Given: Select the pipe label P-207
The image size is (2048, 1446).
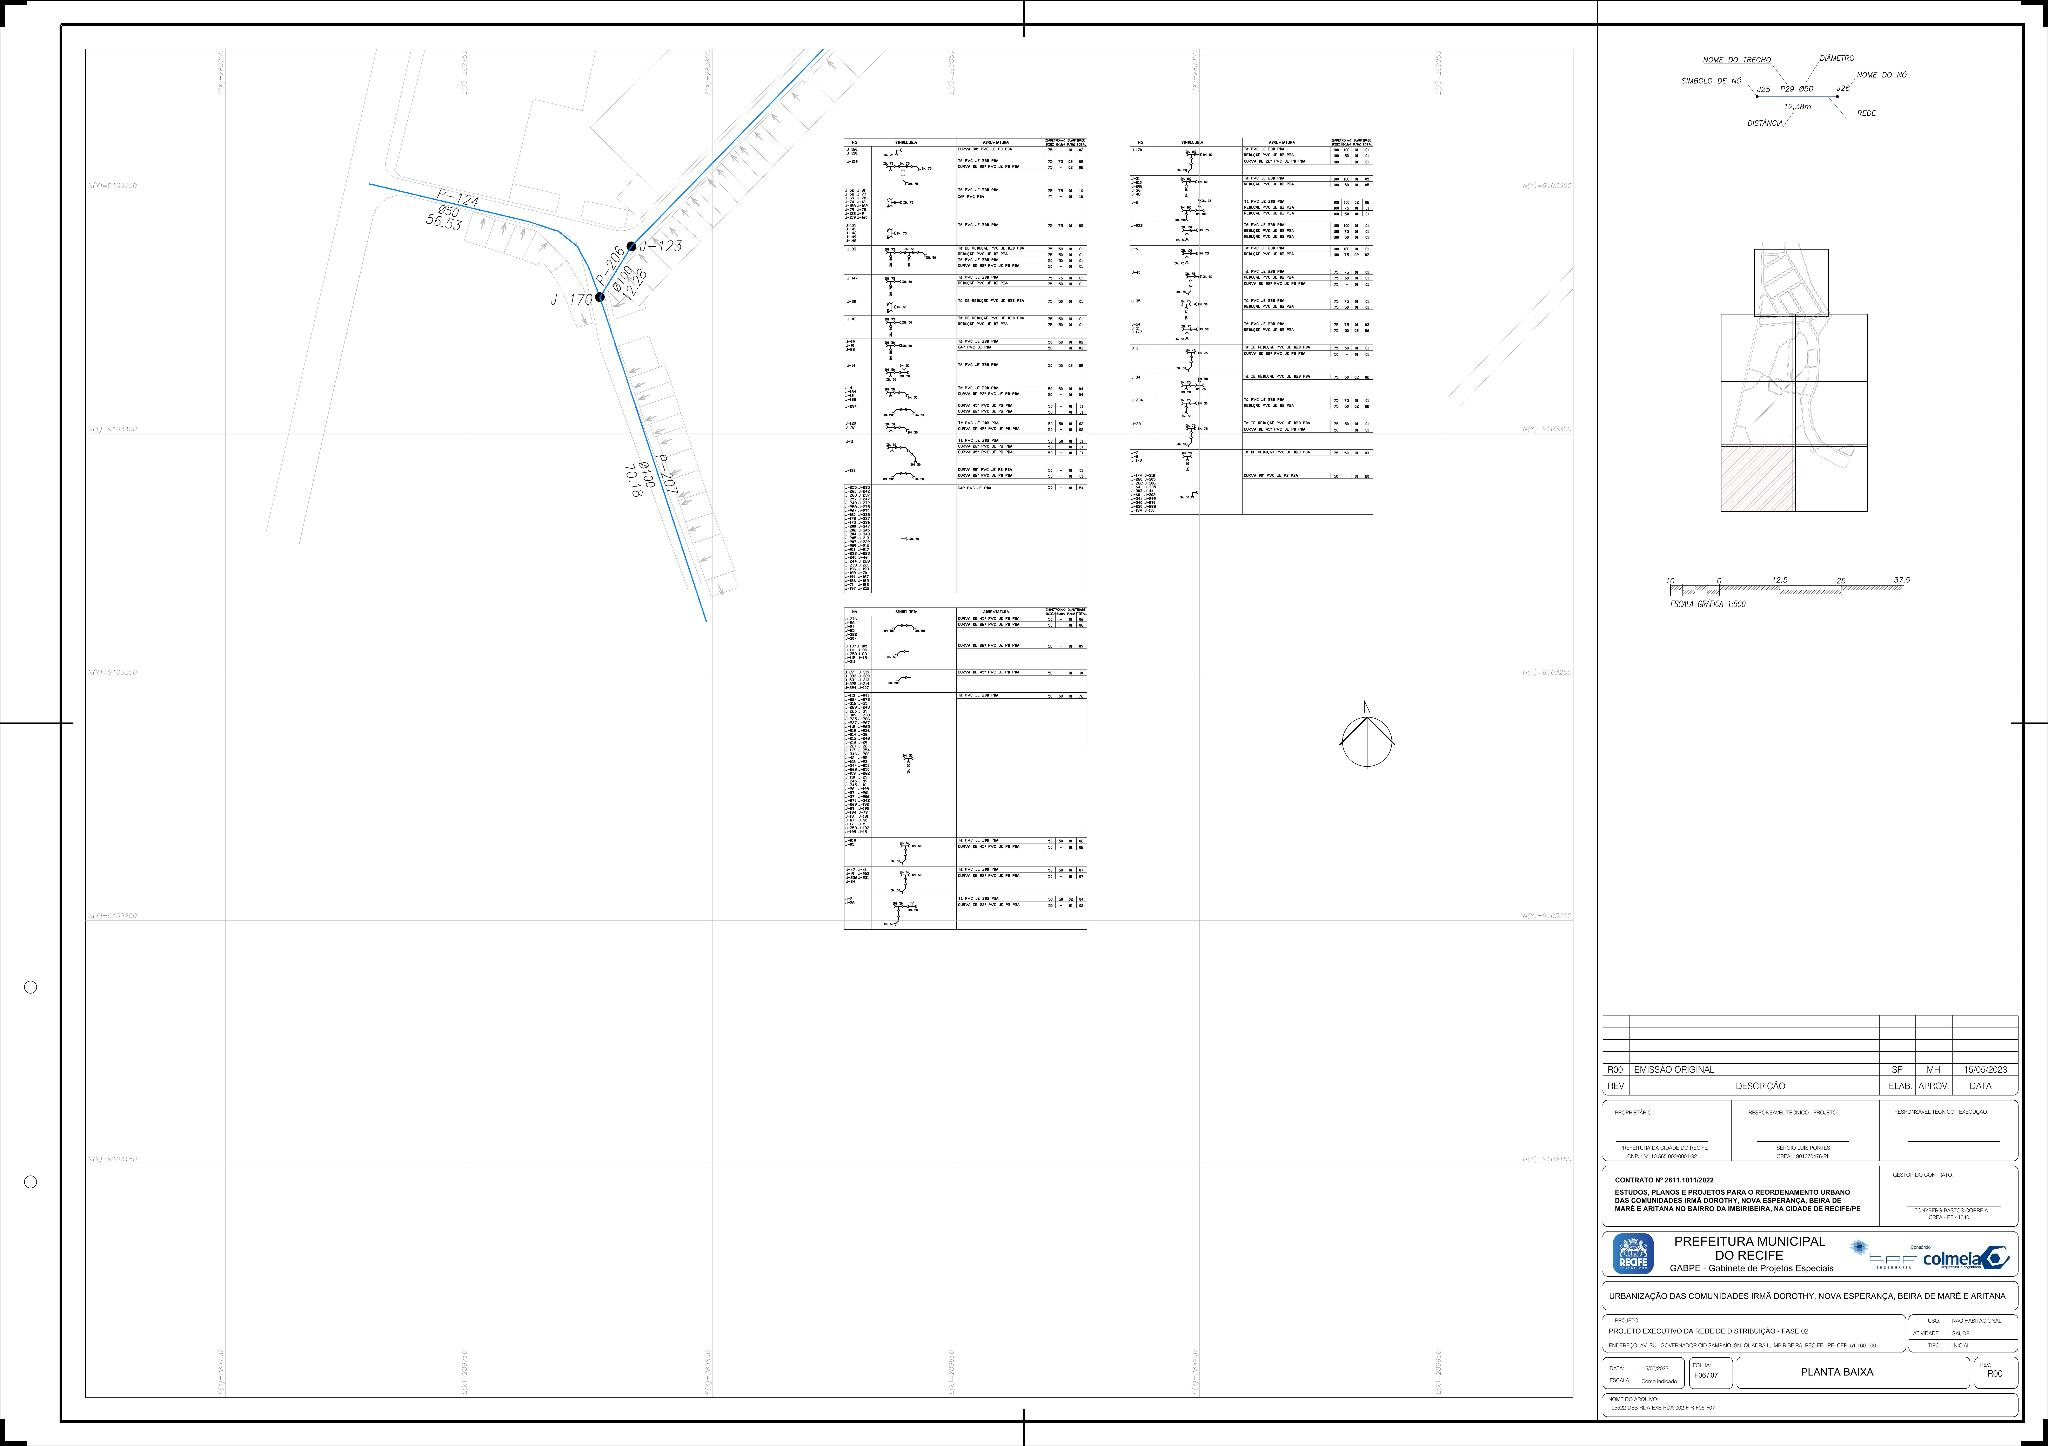Looking at the screenshot, I should pyautogui.click(x=669, y=474).
